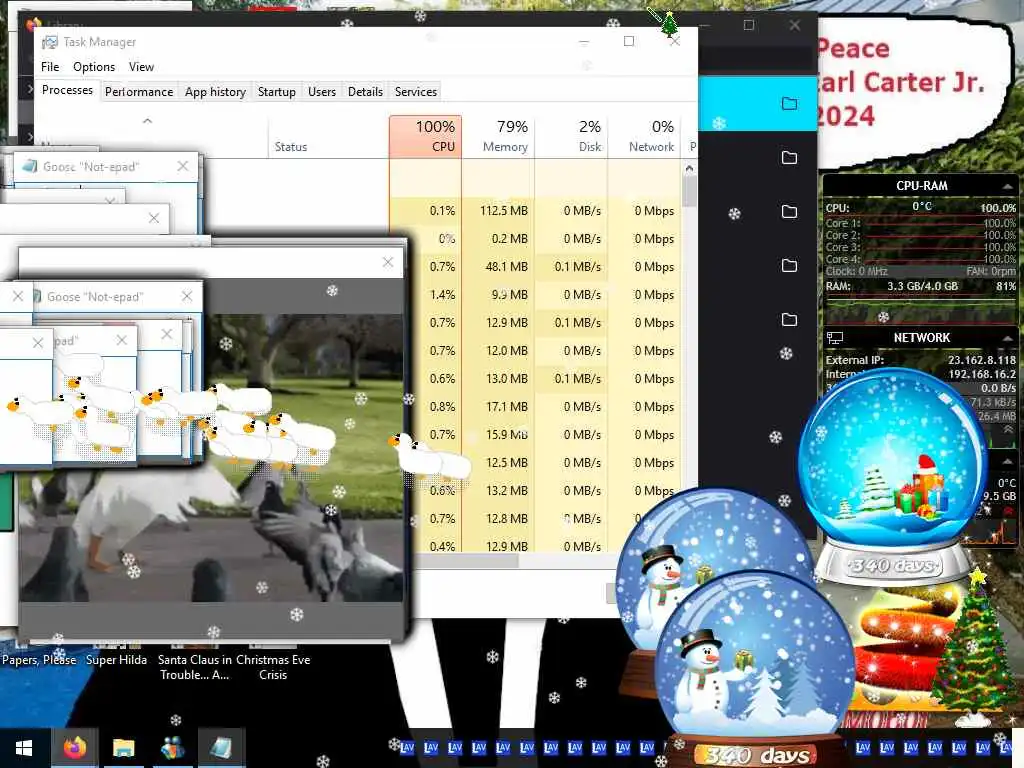The height and width of the screenshot is (768, 1024).
Task: Click the External IP value 23.162.8.118
Action: (x=982, y=360)
